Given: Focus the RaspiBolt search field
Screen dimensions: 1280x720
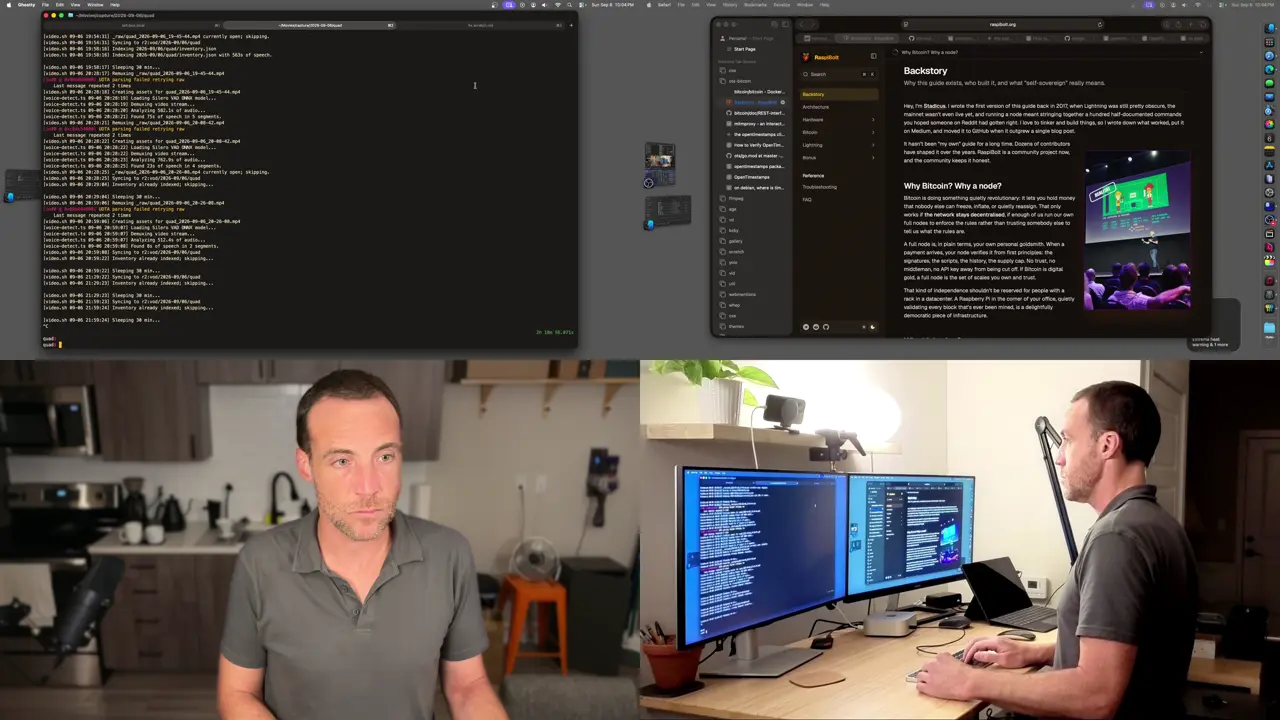Looking at the screenshot, I should click(839, 74).
